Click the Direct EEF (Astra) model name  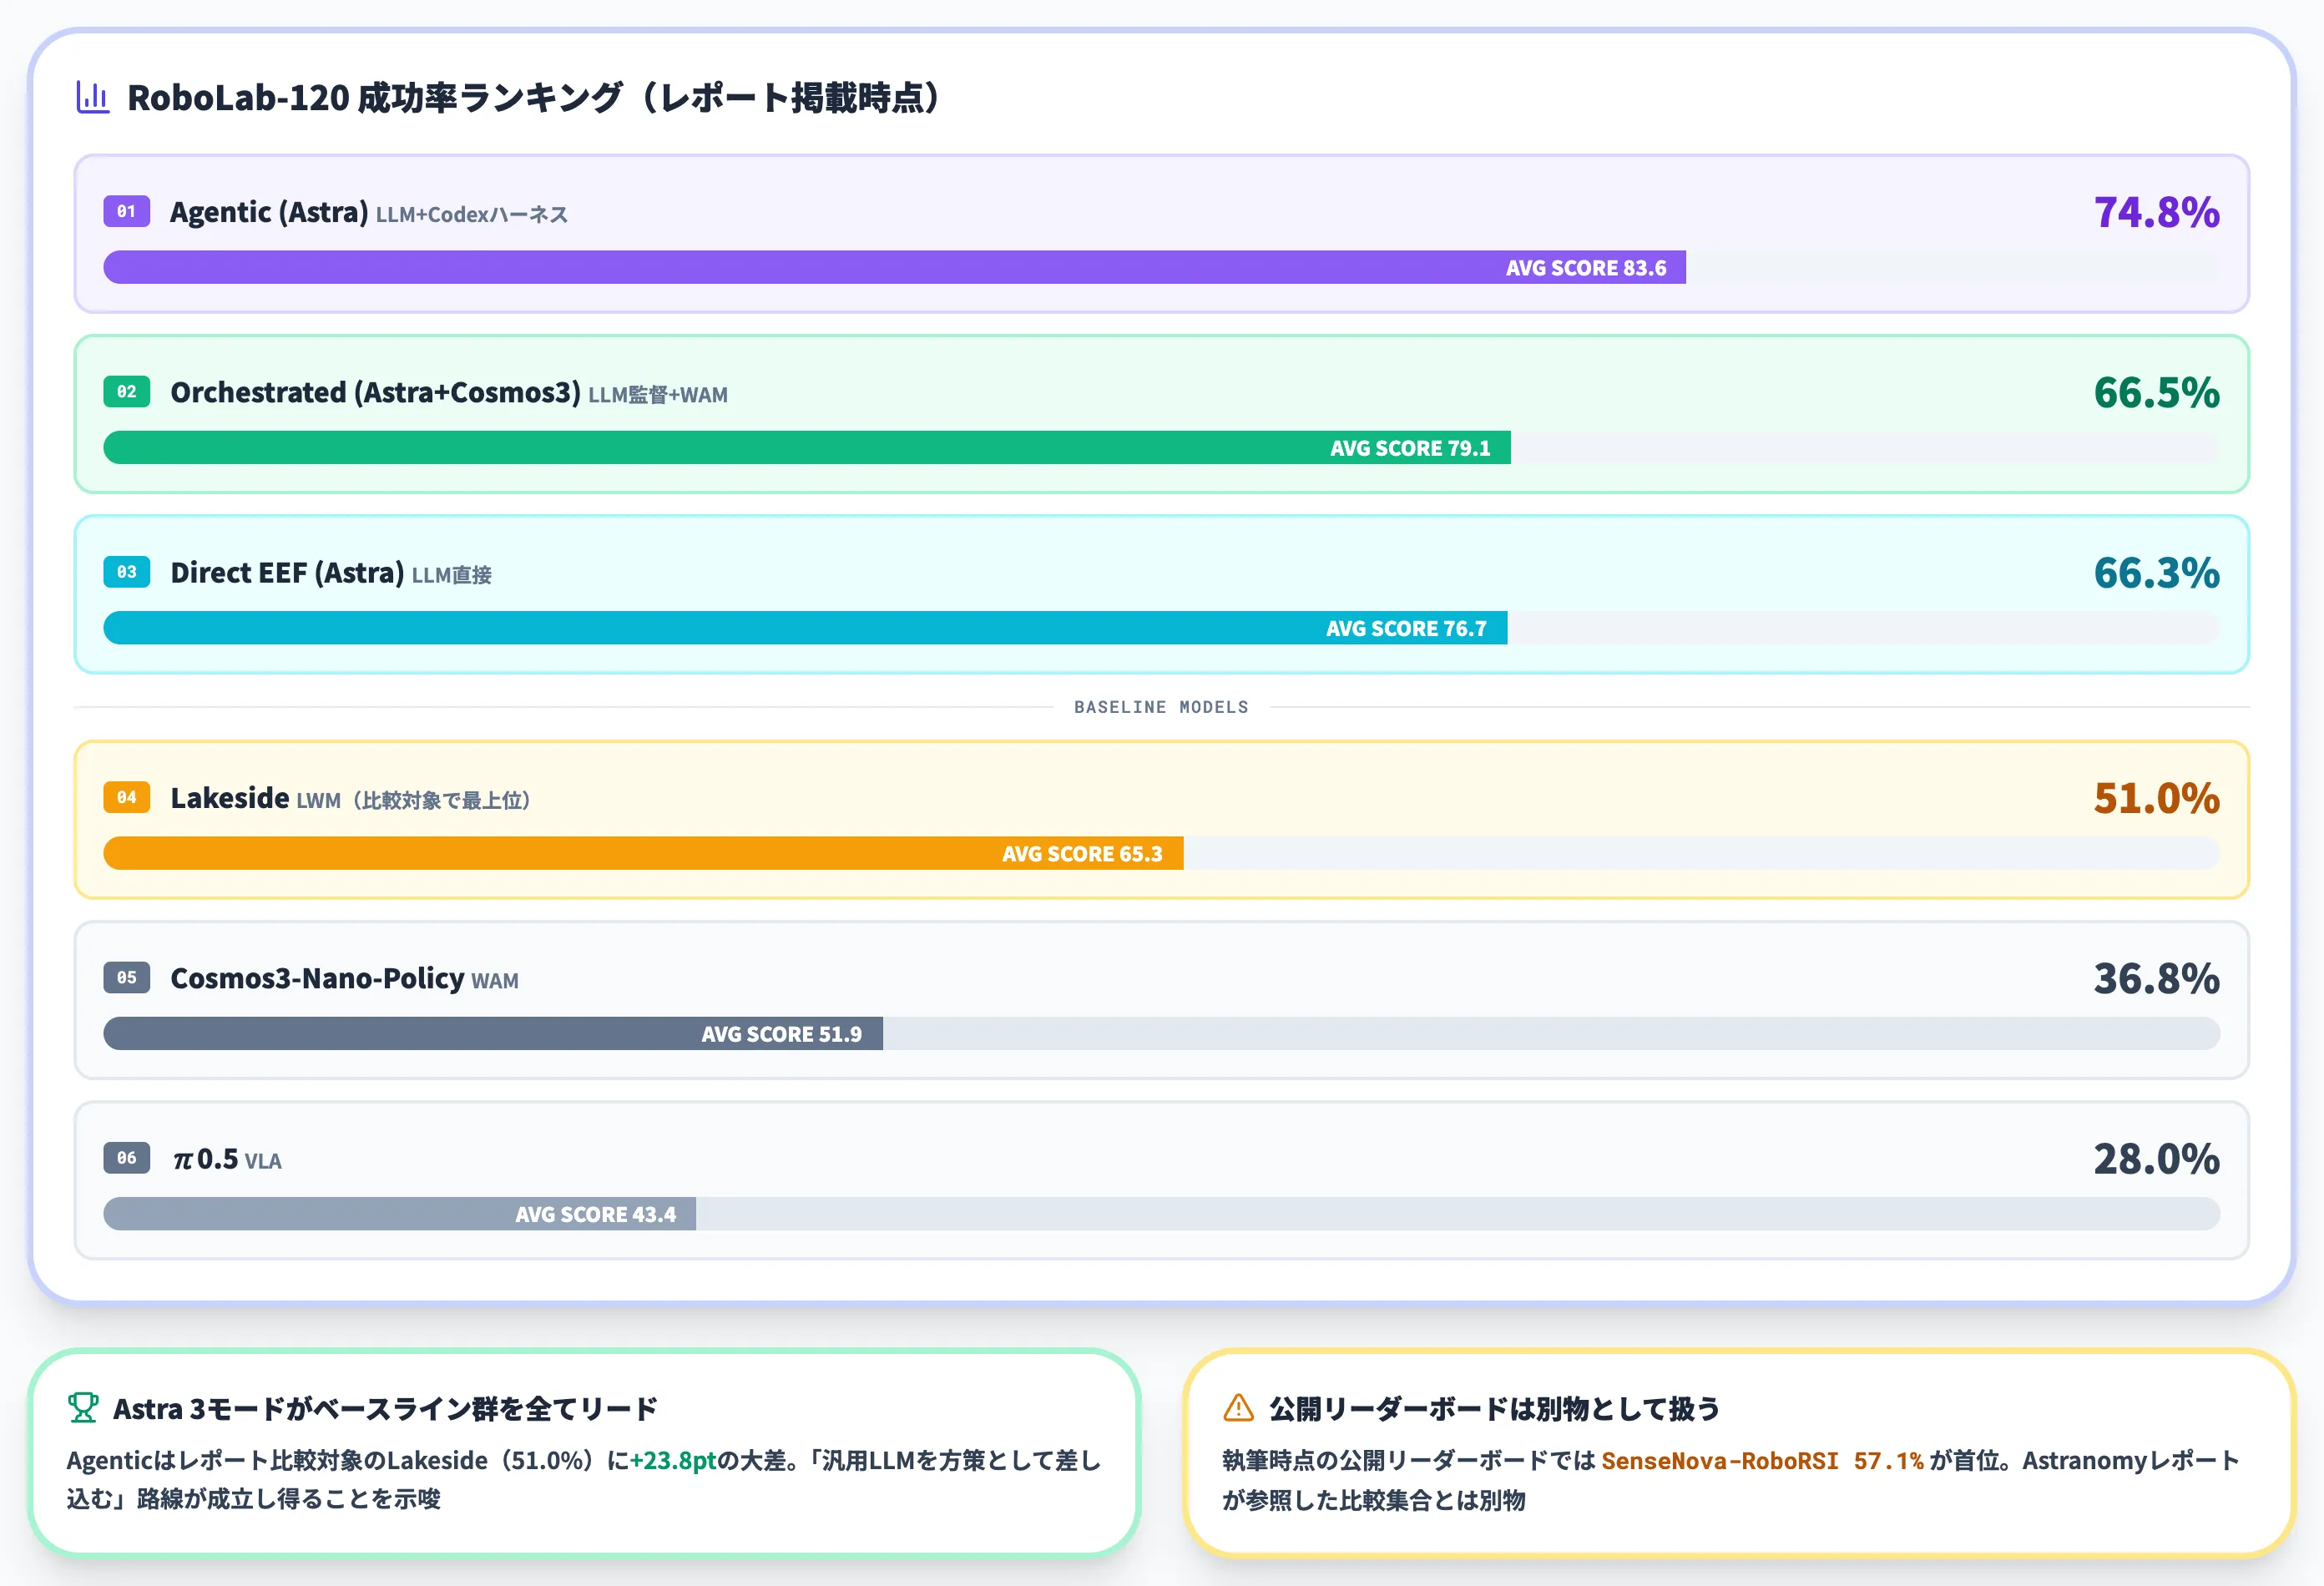click(287, 573)
